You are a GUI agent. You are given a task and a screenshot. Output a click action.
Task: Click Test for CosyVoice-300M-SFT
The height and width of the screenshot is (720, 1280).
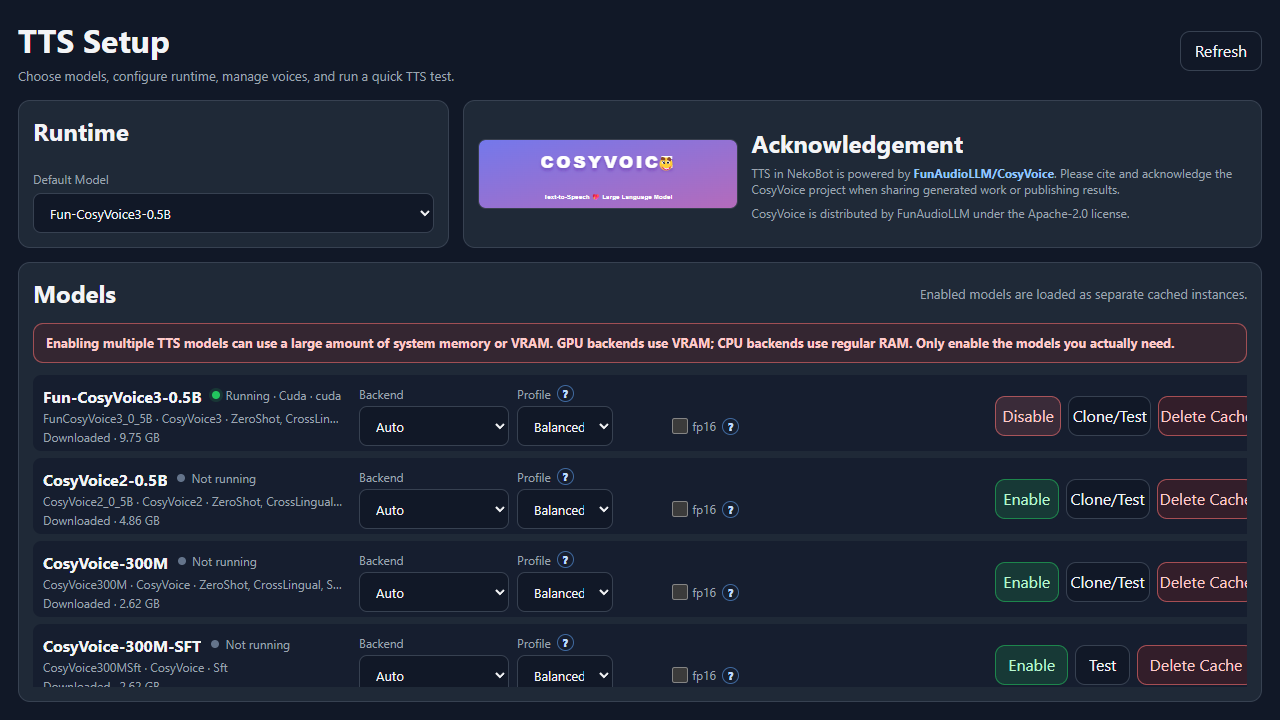pyautogui.click(x=1103, y=665)
